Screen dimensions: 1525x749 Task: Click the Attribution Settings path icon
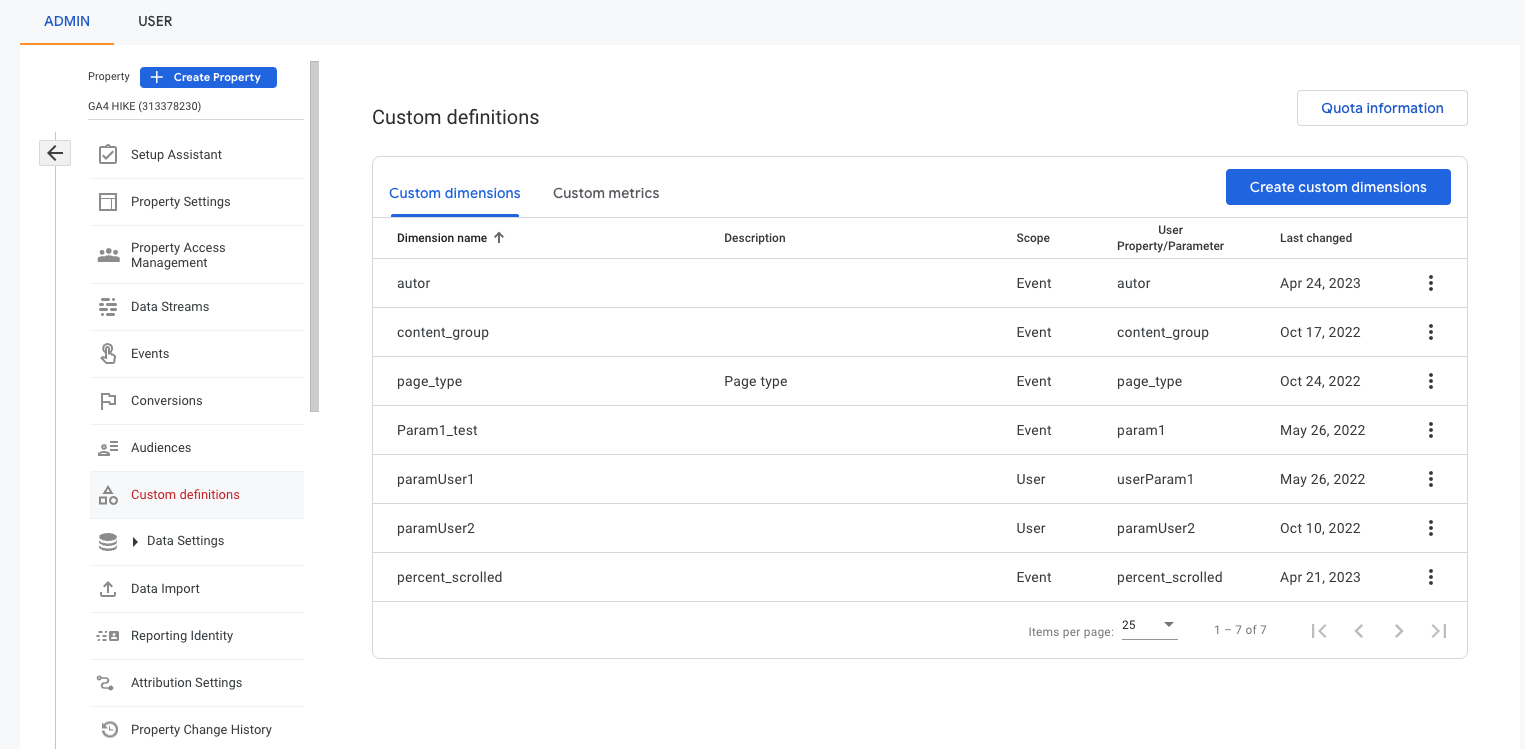click(x=105, y=683)
